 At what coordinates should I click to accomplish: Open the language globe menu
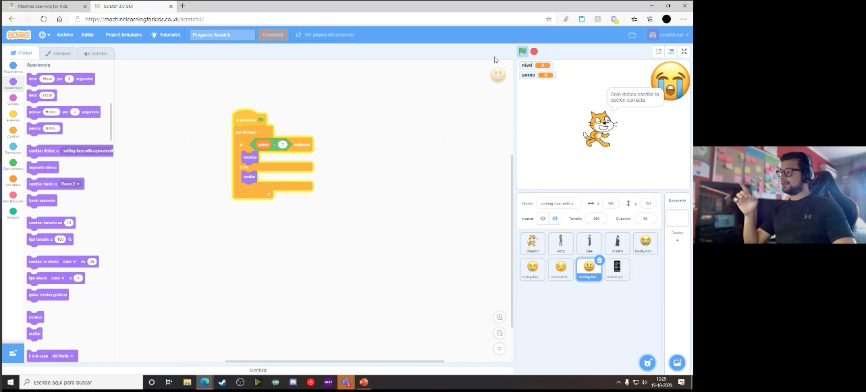point(44,35)
